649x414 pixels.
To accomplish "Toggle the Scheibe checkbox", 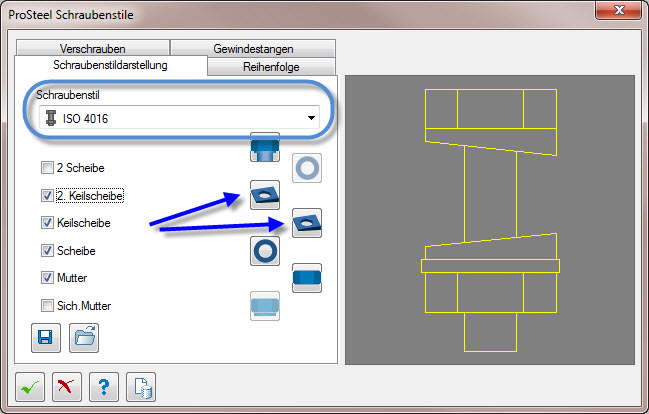I will click(x=47, y=250).
